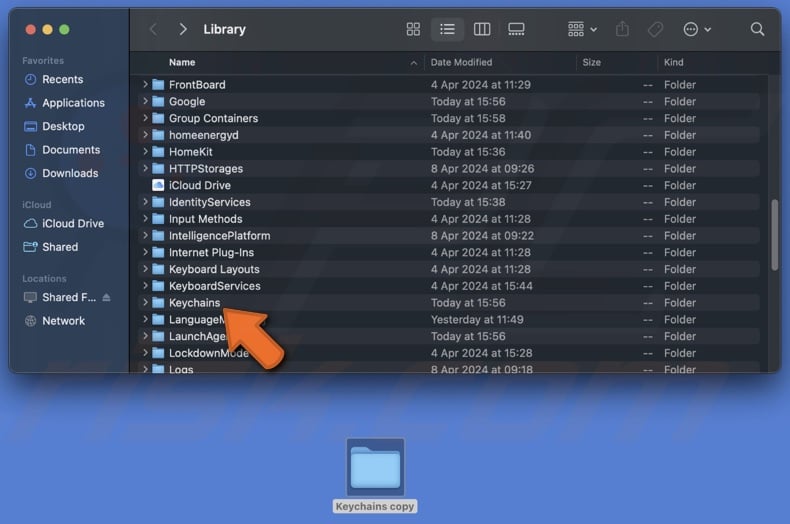Image resolution: width=790 pixels, height=524 pixels.
Task: Select the HTTPStorages row
Action: pos(448,168)
